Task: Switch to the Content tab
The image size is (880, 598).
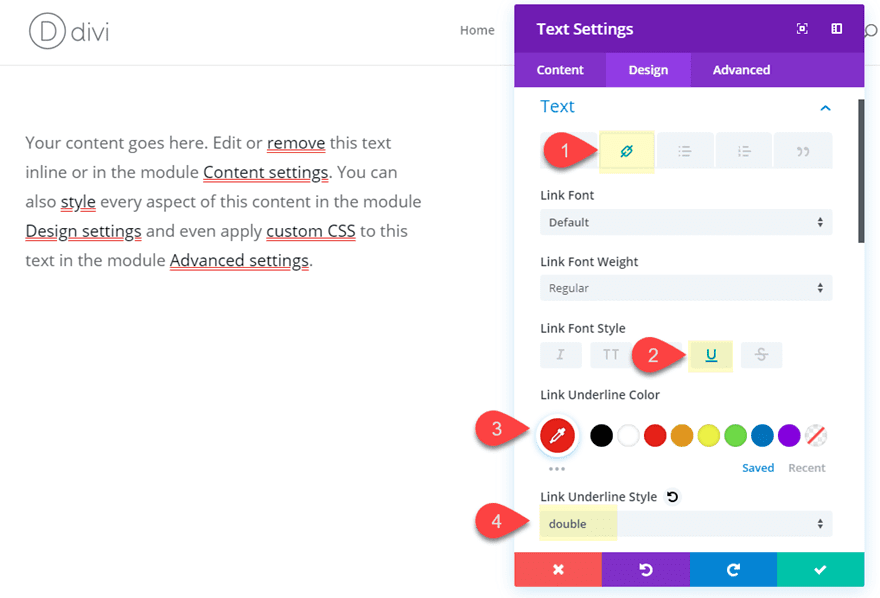Action: pyautogui.click(x=560, y=70)
